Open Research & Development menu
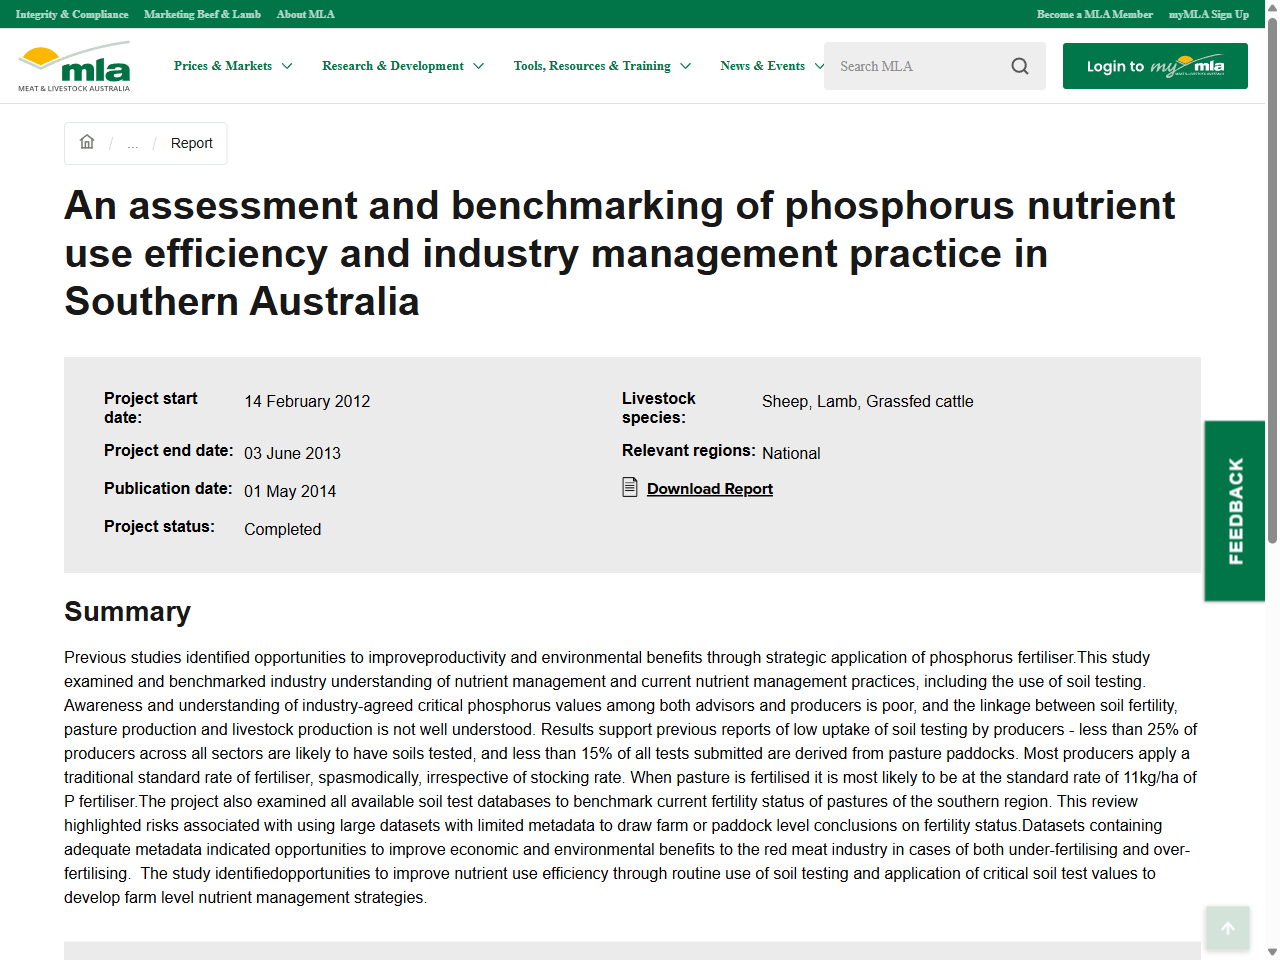Viewport: 1280px width, 960px height. tap(393, 66)
